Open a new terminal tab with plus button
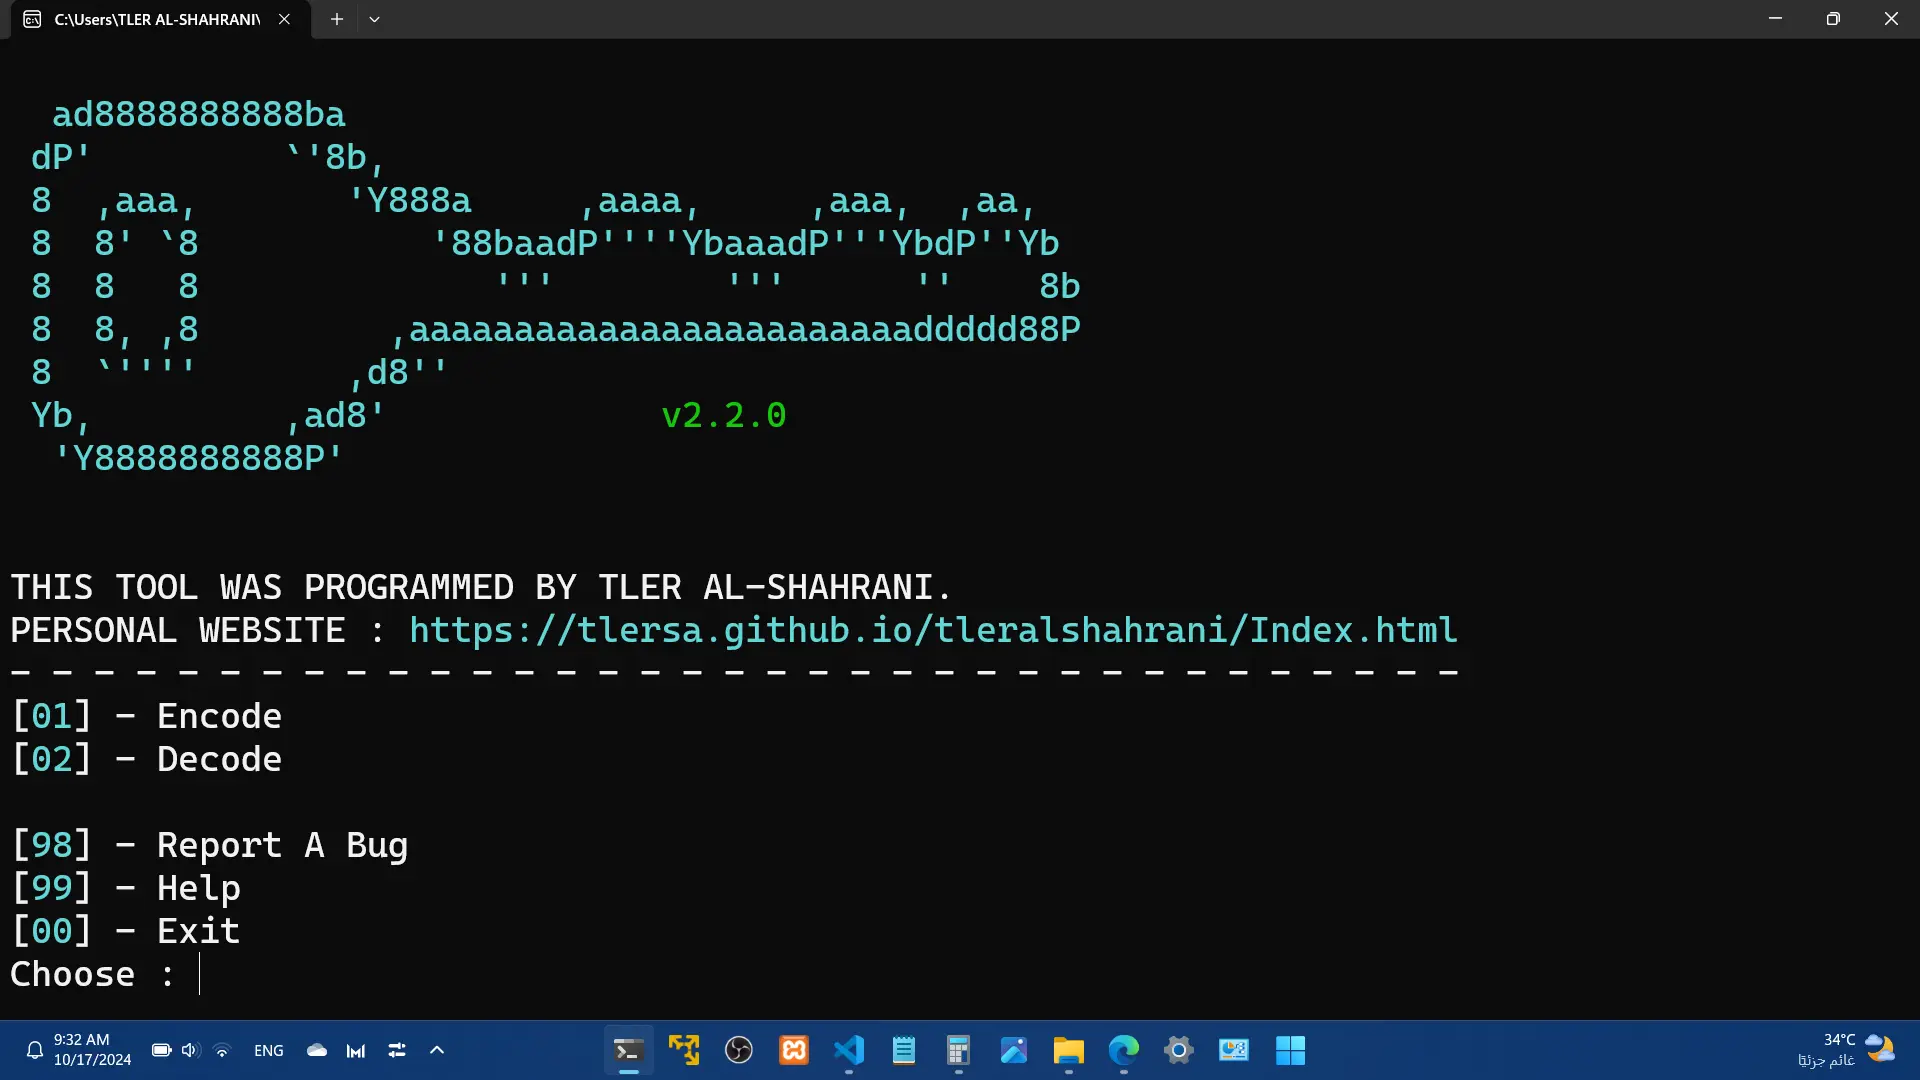This screenshot has width=1920, height=1080. pyautogui.click(x=337, y=19)
